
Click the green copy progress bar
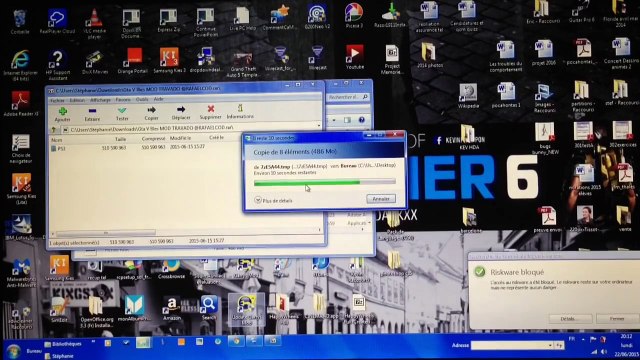click(x=324, y=182)
